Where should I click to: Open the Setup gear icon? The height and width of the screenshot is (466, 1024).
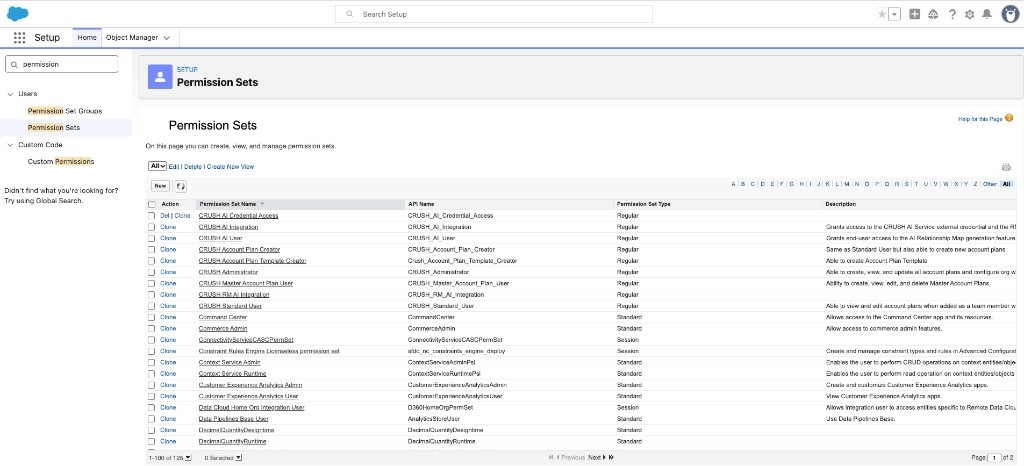pyautogui.click(x=970, y=14)
